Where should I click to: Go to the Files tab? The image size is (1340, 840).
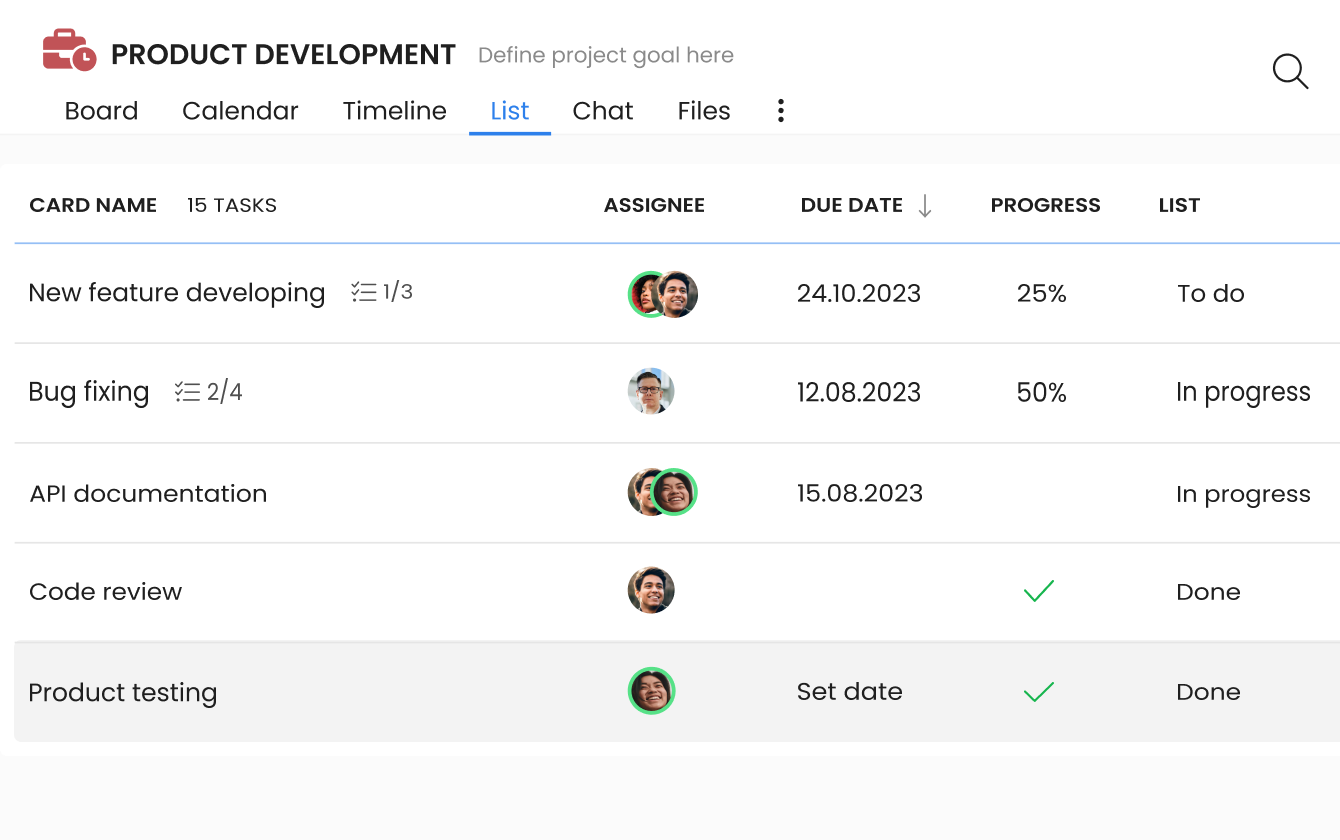704,111
